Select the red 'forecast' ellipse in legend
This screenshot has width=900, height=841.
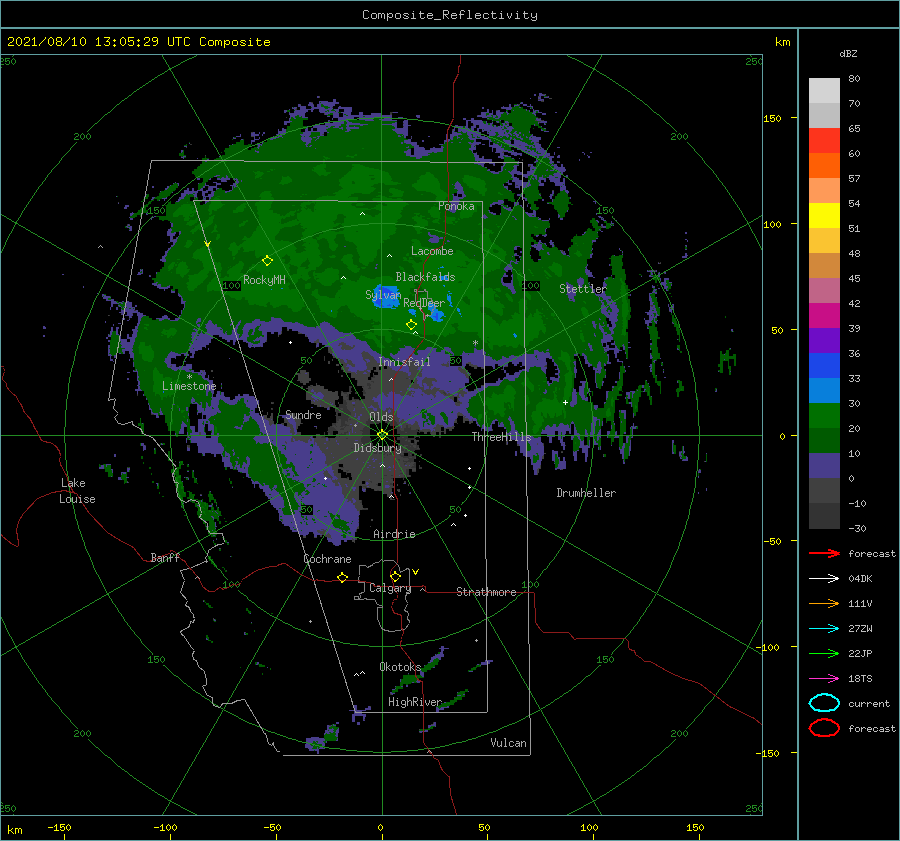pyautogui.click(x=824, y=728)
